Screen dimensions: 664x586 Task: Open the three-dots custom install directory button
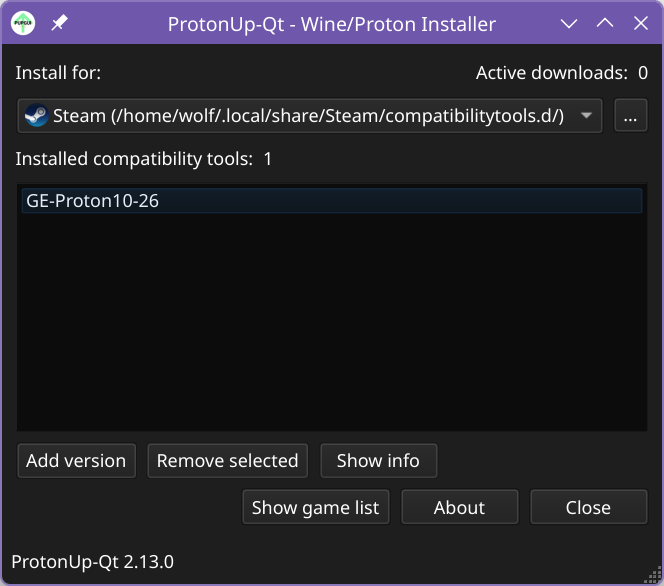coord(630,116)
